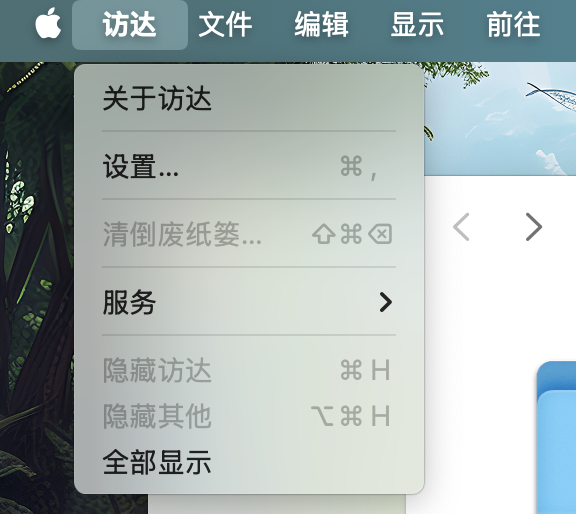Select 清倒废纸篓… menu entry
The width and height of the screenshot is (576, 514).
coord(249,234)
